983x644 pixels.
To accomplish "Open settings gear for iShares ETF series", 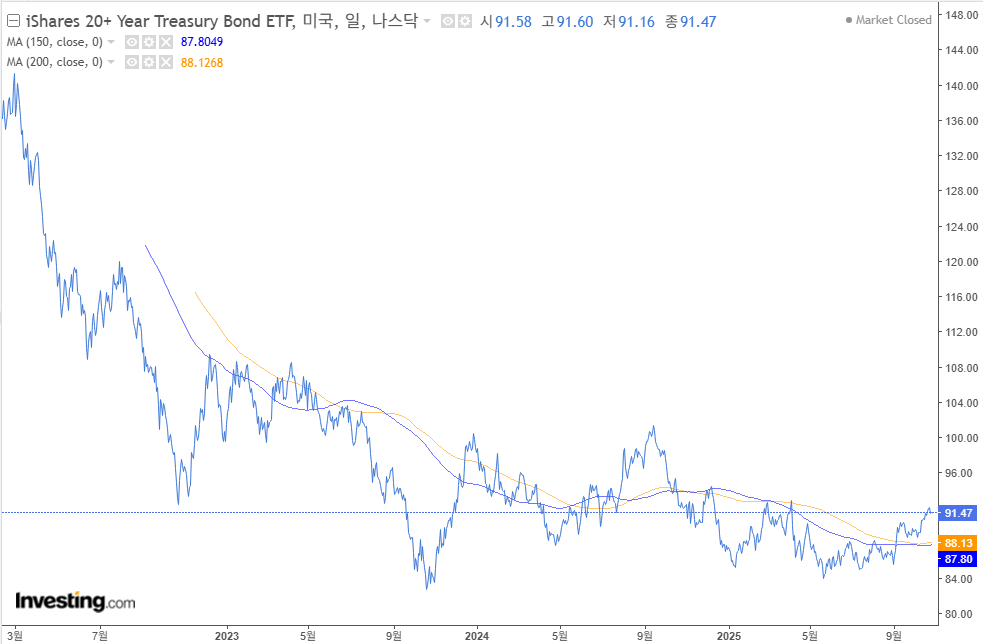I will tap(465, 22).
